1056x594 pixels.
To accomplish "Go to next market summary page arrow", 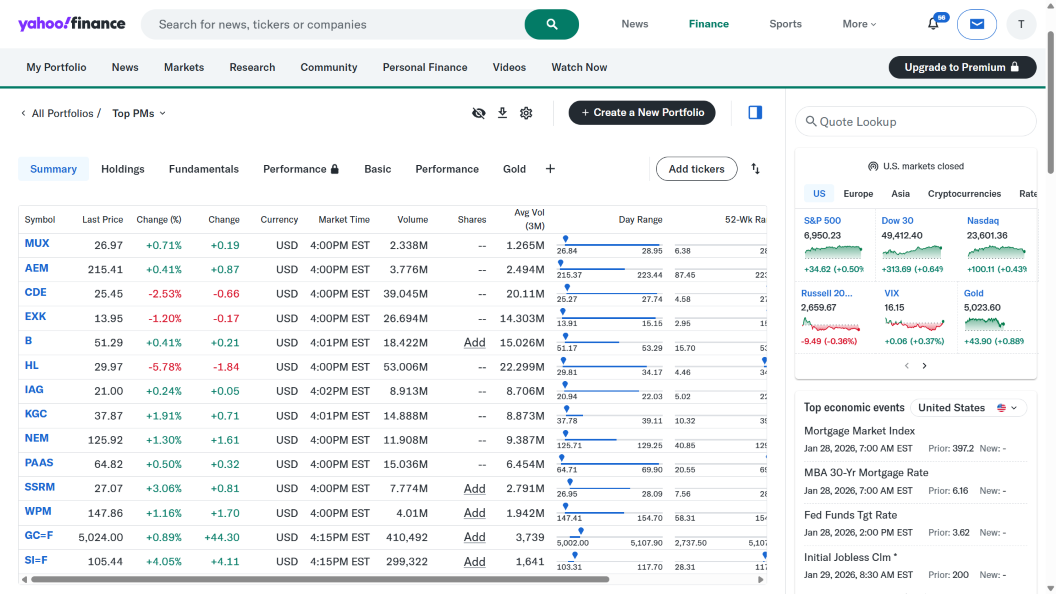I will tap(924, 366).
